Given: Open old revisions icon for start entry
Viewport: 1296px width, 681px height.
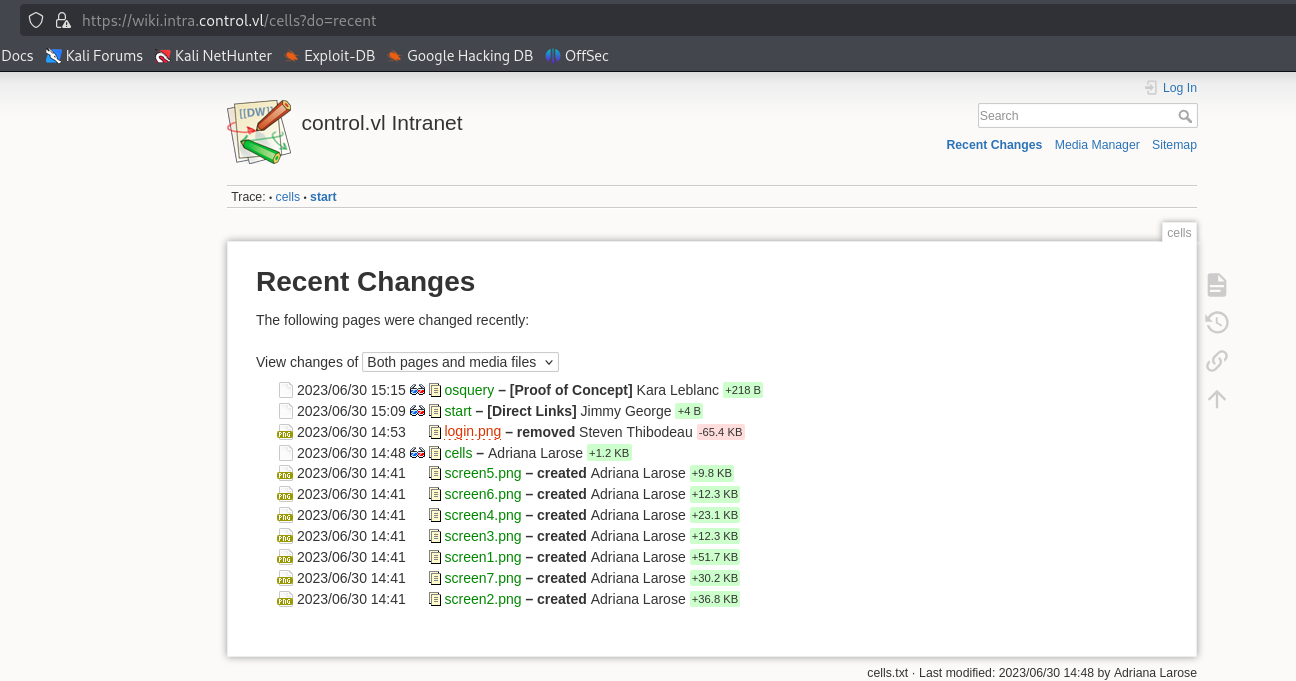Looking at the screenshot, I should [x=435, y=411].
